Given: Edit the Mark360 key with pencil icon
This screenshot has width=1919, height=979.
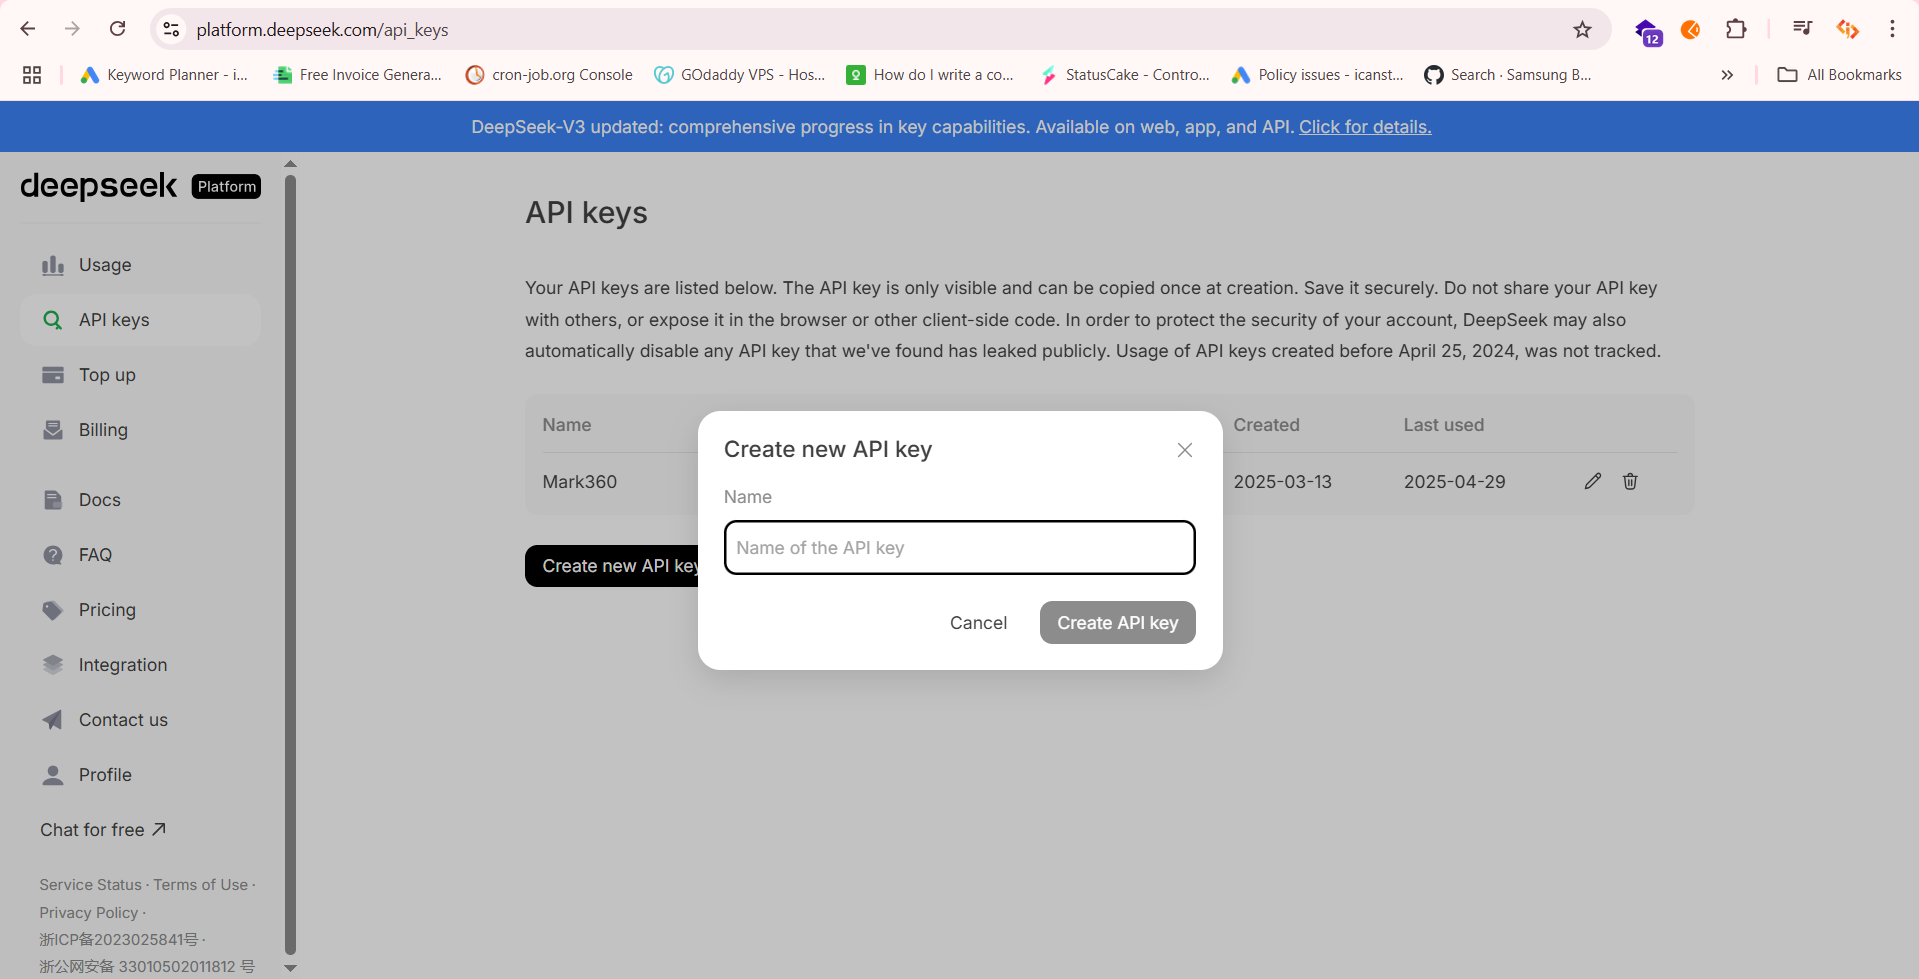Looking at the screenshot, I should pyautogui.click(x=1593, y=482).
